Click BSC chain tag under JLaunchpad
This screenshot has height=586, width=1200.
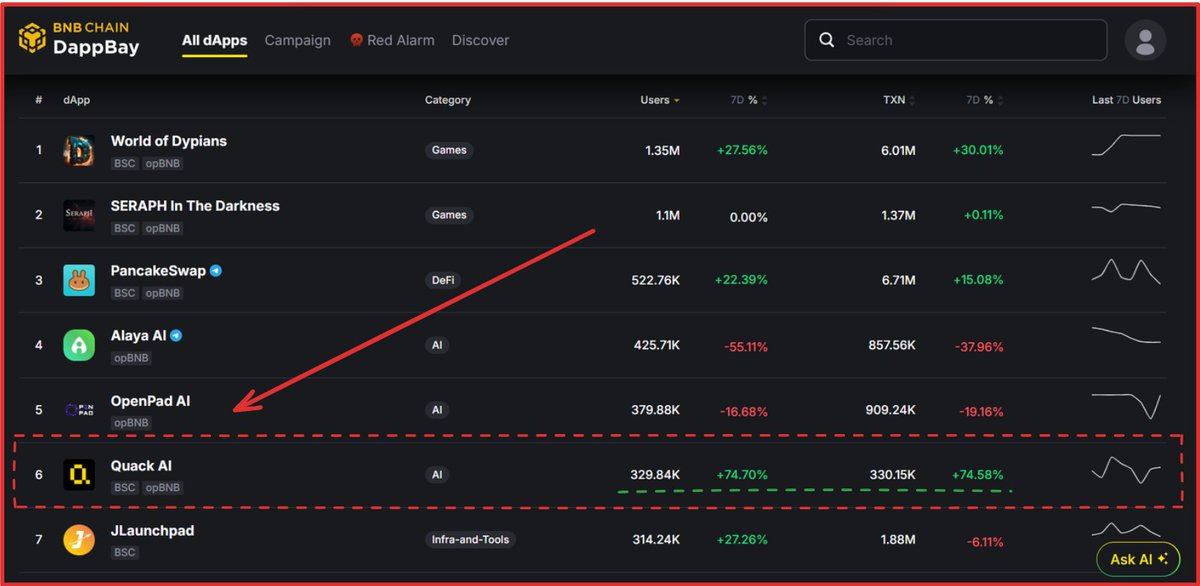pyautogui.click(x=124, y=552)
